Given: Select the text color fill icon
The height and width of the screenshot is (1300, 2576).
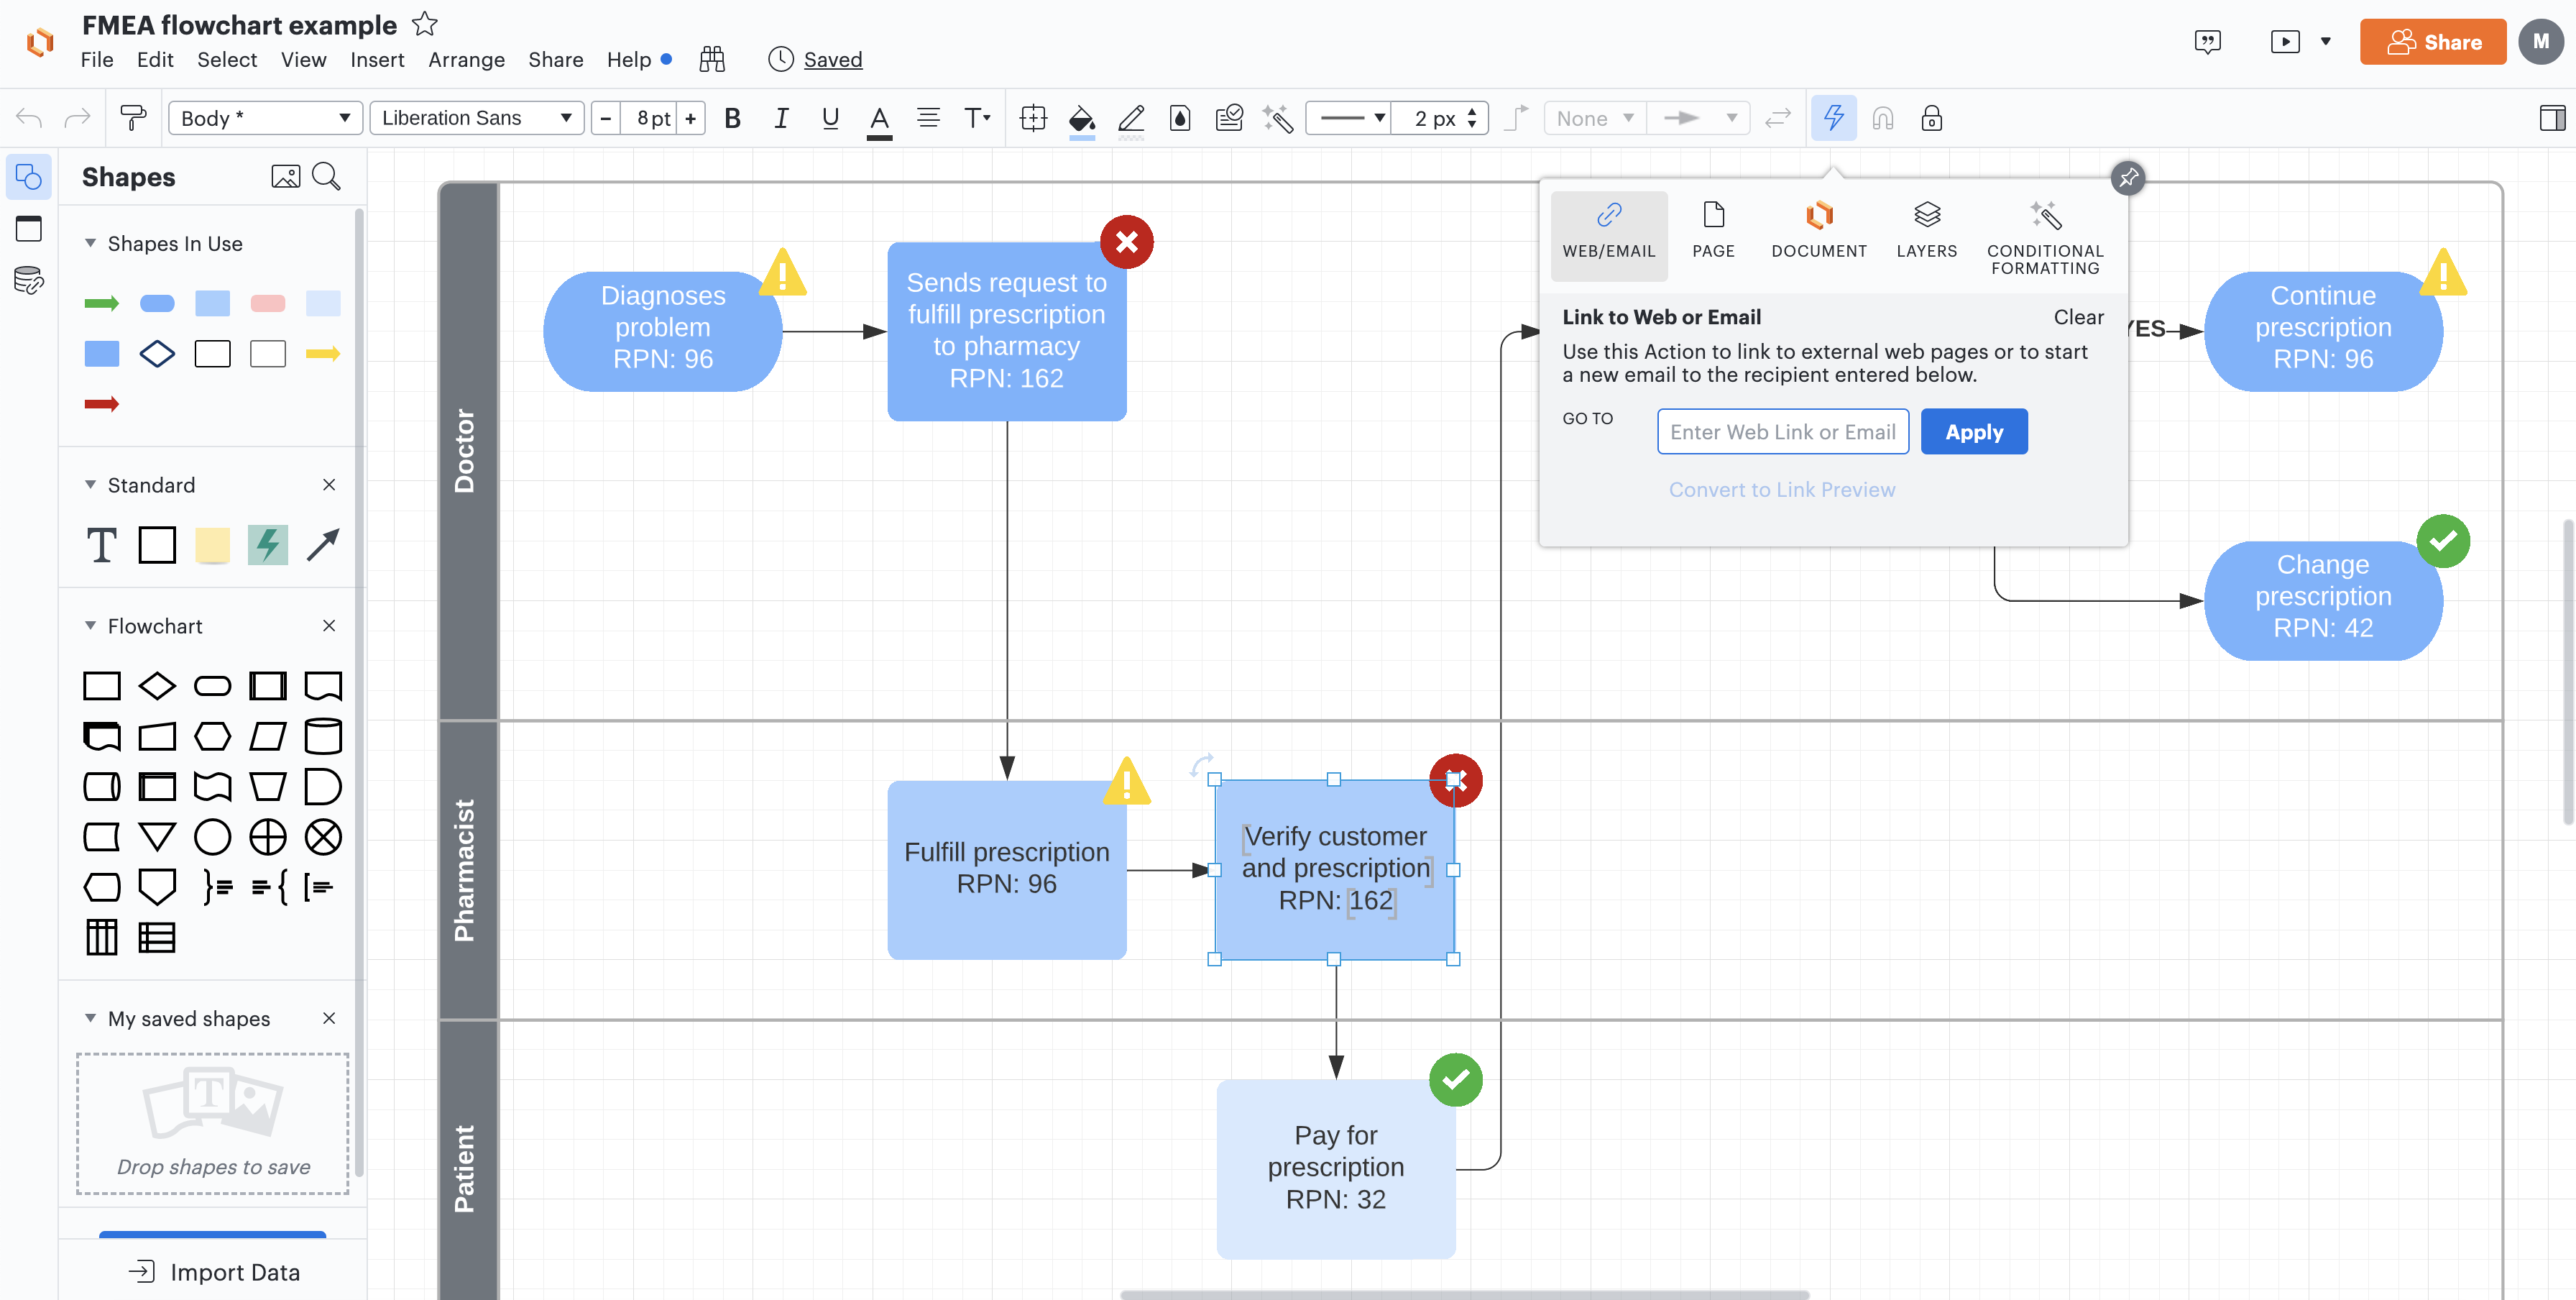Looking at the screenshot, I should point(880,118).
